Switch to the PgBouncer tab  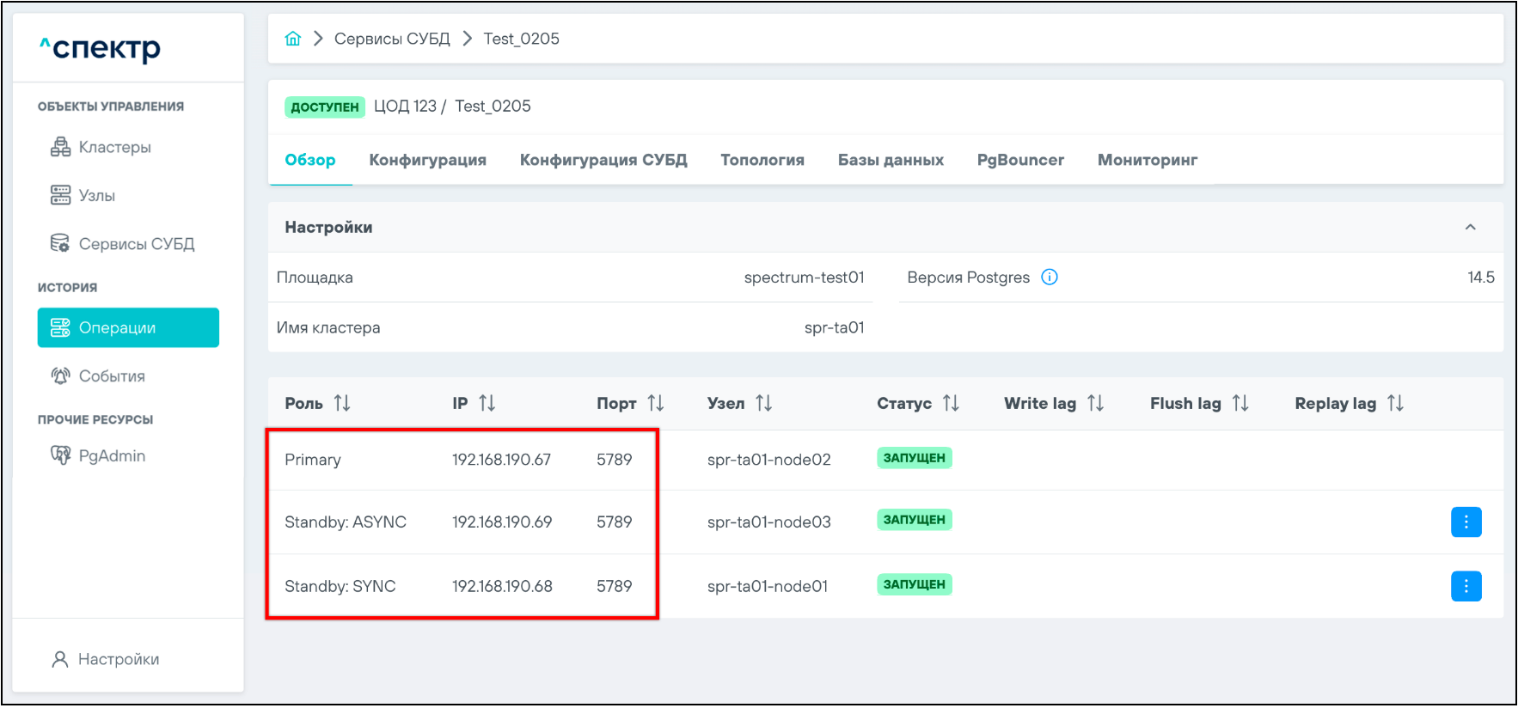pyautogui.click(x=1020, y=160)
